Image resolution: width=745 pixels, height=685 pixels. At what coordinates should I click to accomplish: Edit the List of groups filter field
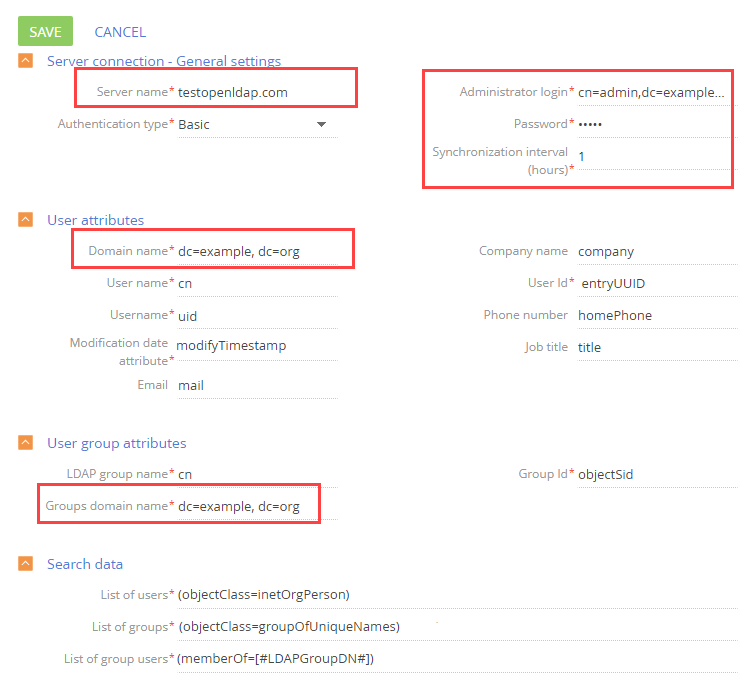pyautogui.click(x=458, y=627)
